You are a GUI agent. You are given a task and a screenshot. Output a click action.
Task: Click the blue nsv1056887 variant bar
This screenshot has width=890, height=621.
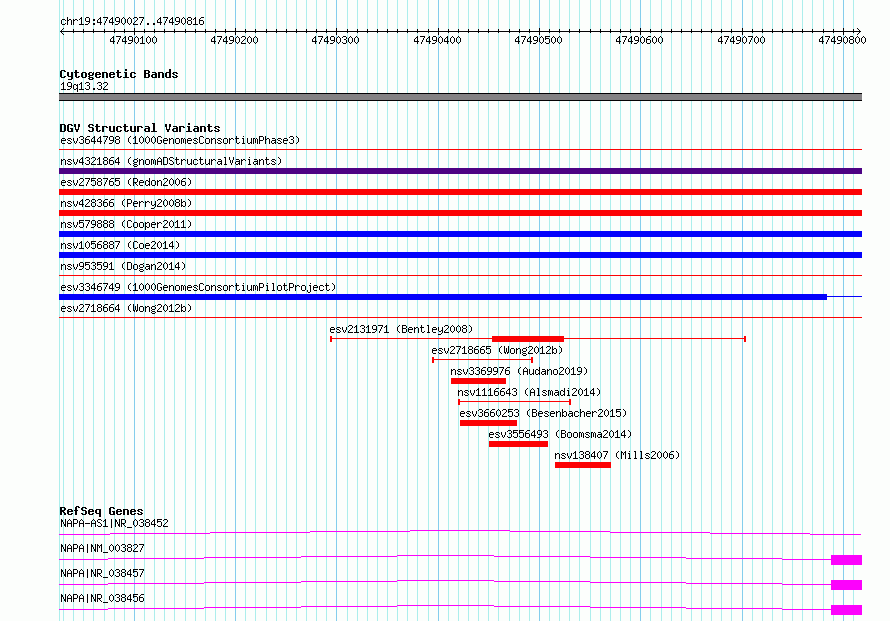[x=460, y=255]
